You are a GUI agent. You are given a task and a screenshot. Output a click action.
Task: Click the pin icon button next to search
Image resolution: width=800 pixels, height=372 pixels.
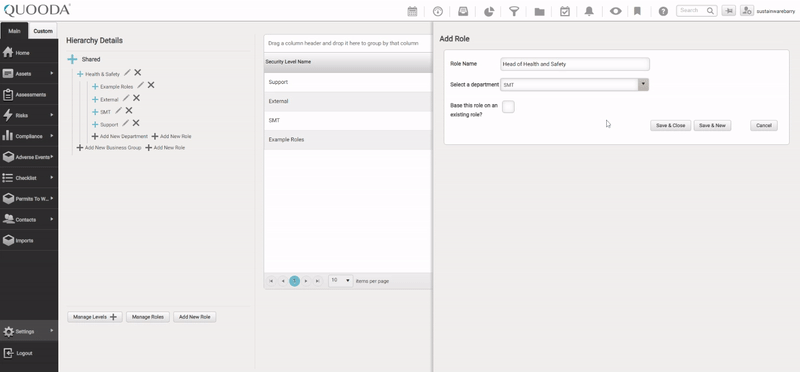coord(729,11)
